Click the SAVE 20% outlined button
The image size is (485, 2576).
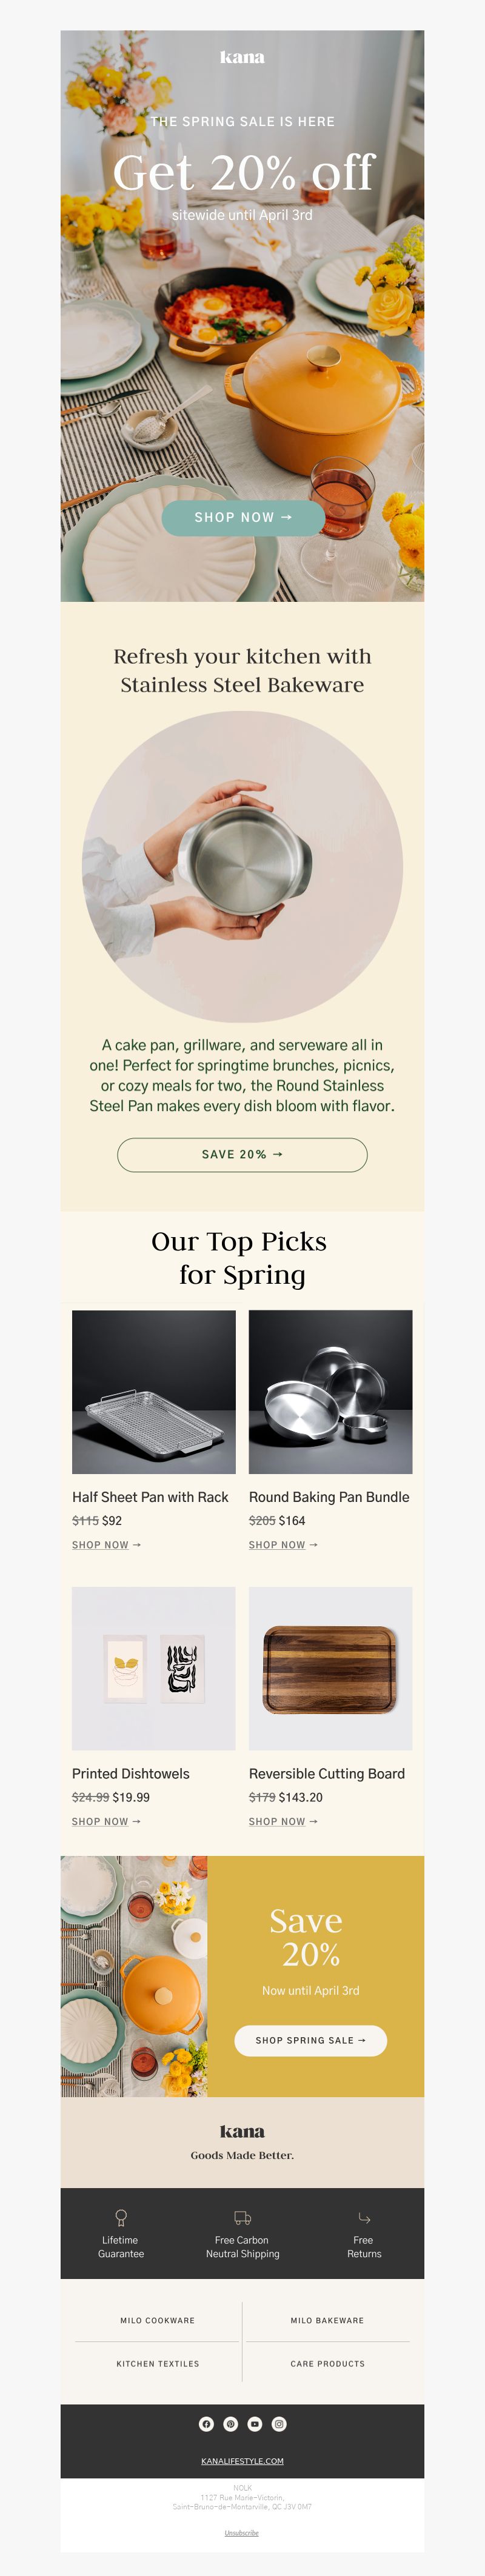pyautogui.click(x=242, y=1154)
